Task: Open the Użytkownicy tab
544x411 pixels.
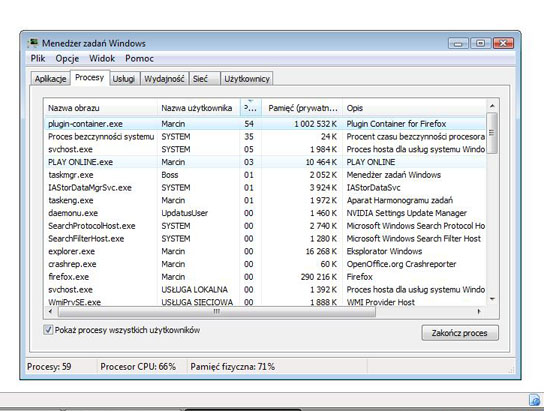Action: click(247, 79)
